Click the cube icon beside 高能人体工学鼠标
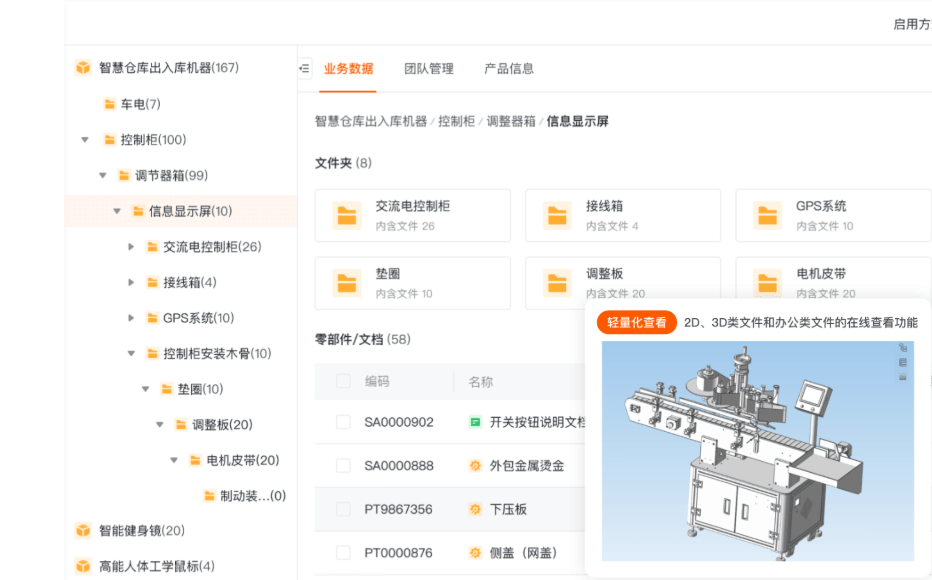Screen dimensions: 932x580 pyautogui.click(x=83, y=566)
